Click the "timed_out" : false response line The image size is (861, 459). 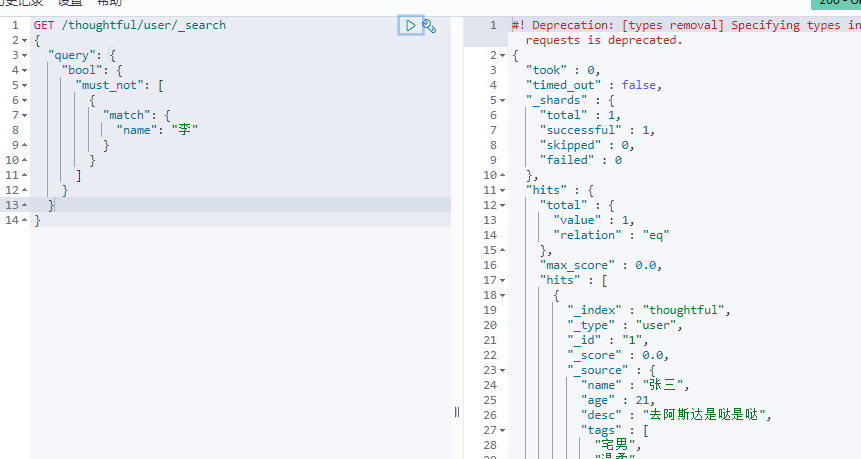tap(594, 85)
